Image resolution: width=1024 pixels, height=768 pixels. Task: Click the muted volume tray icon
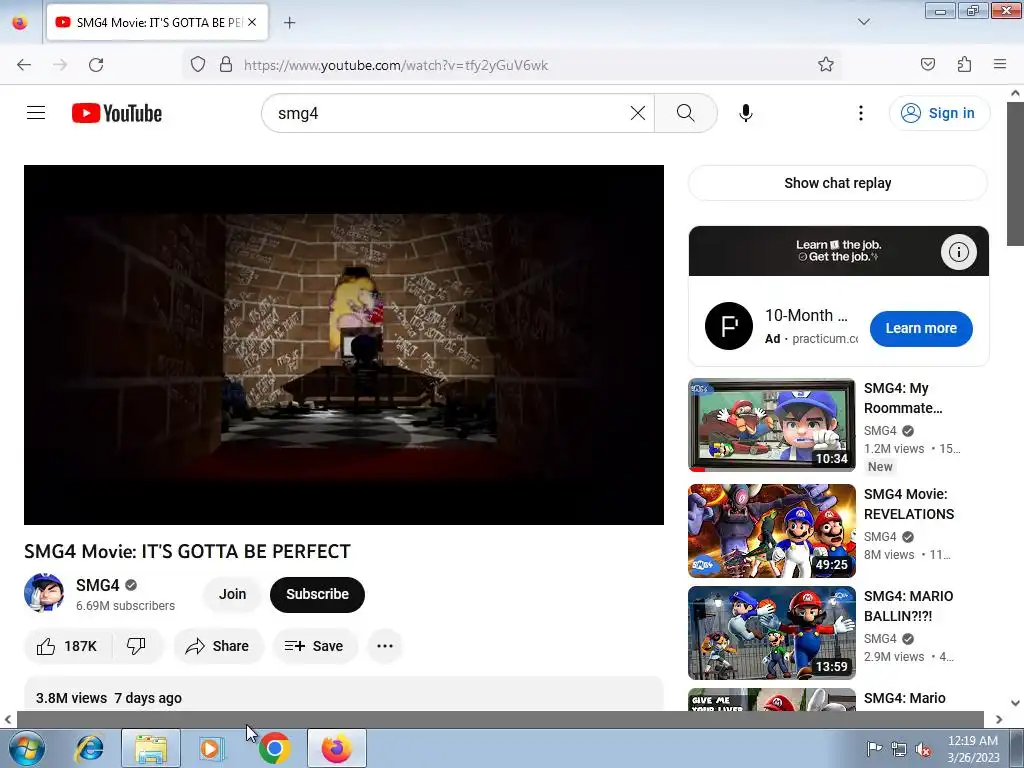click(x=923, y=749)
